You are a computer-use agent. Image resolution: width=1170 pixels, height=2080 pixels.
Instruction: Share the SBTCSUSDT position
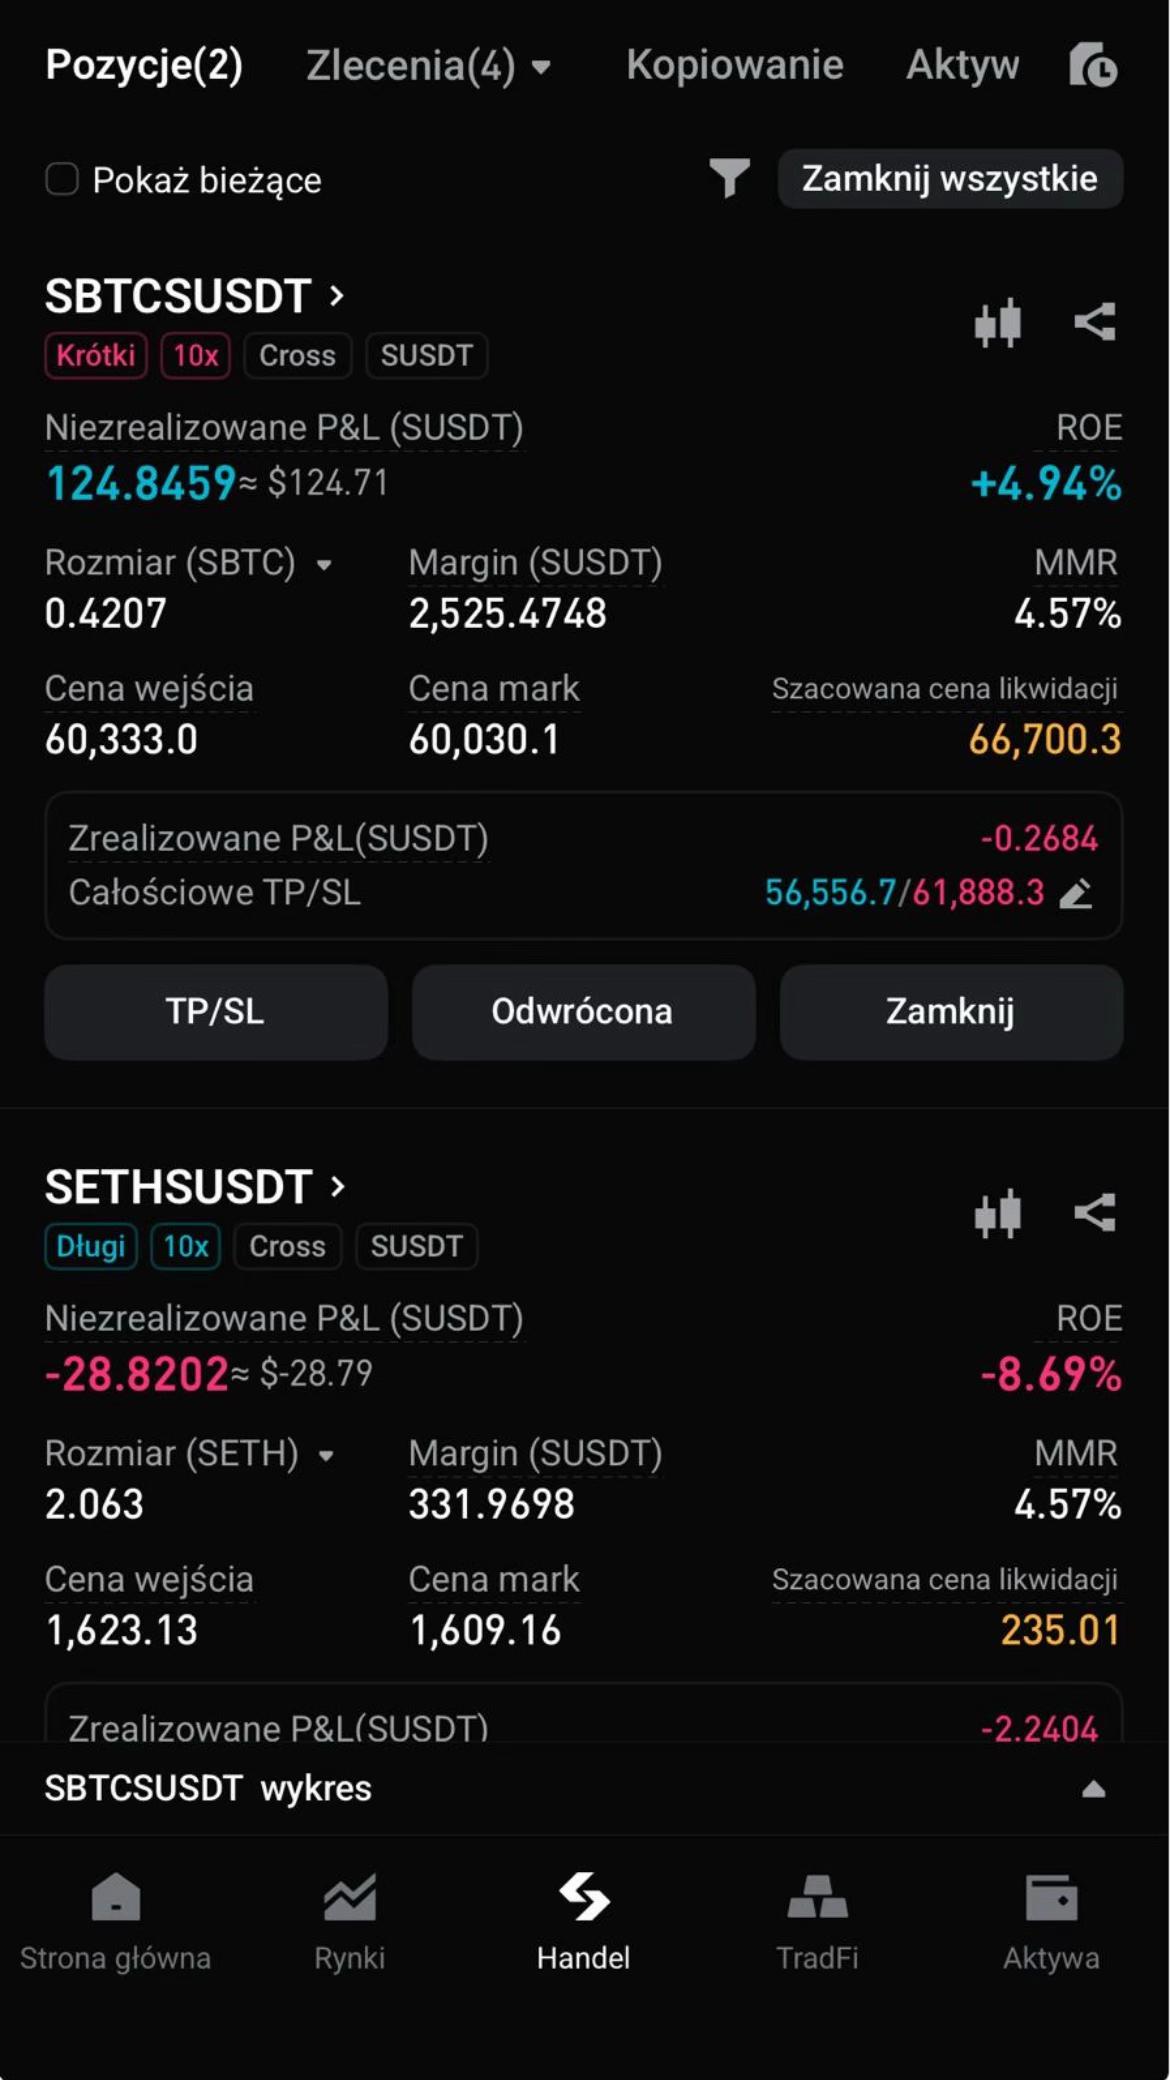click(1094, 322)
